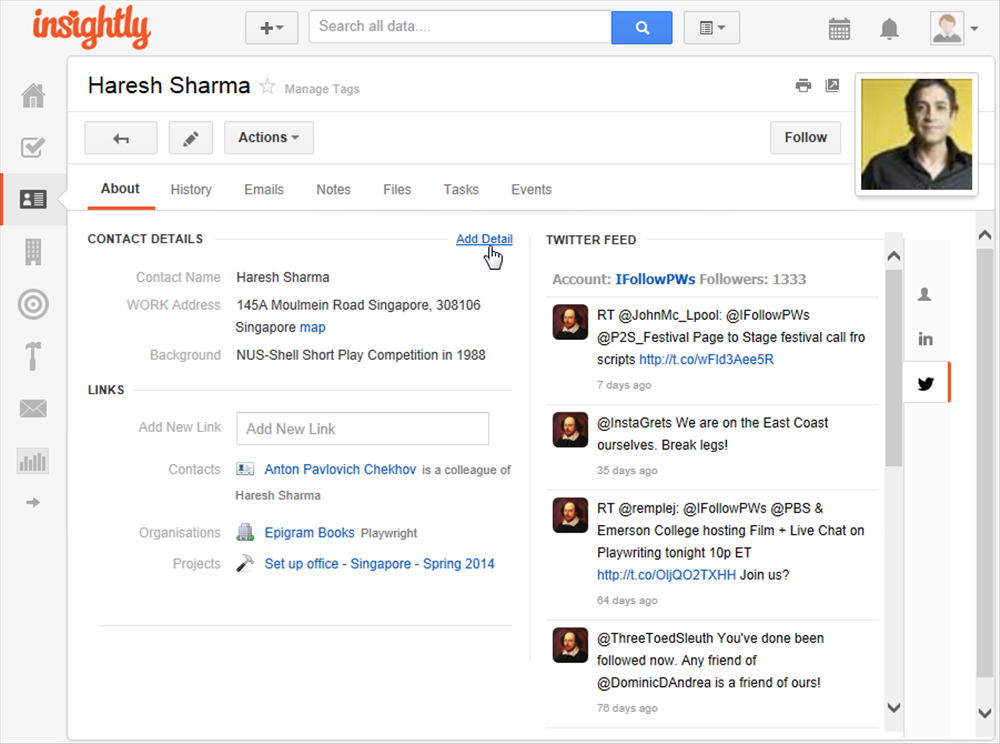Open the Opportunities target icon in sidebar
The width and height of the screenshot is (1000, 744).
[33, 304]
